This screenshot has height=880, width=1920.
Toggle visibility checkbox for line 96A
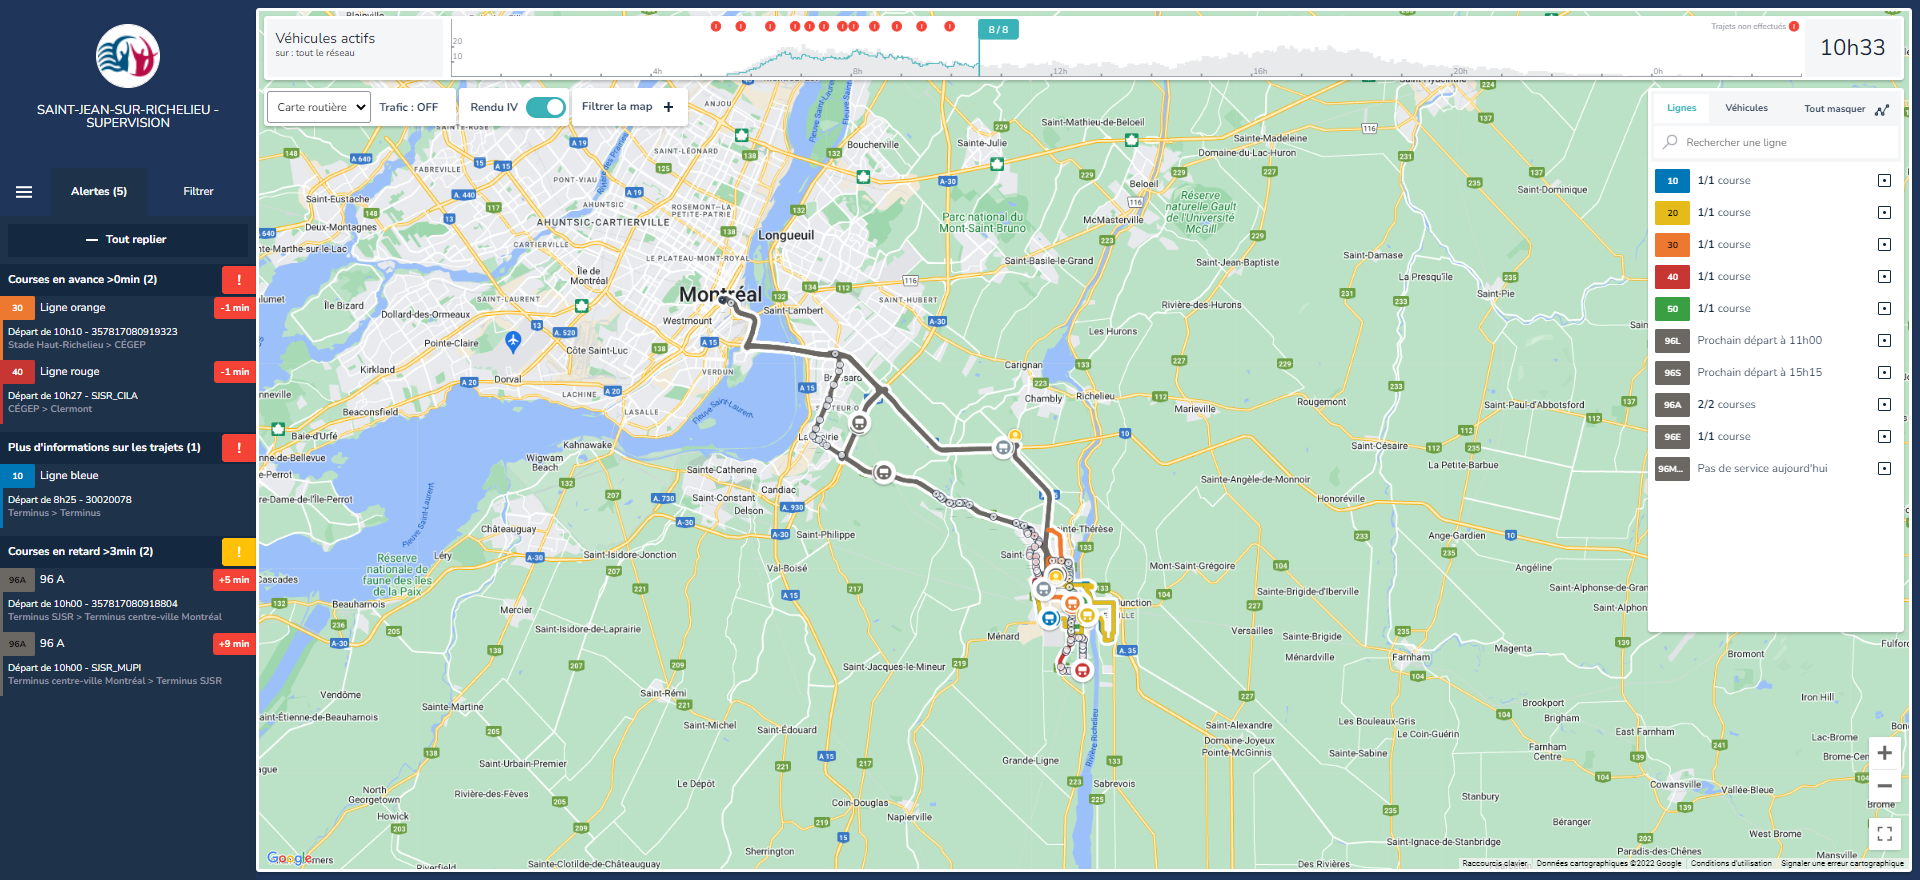[1884, 405]
